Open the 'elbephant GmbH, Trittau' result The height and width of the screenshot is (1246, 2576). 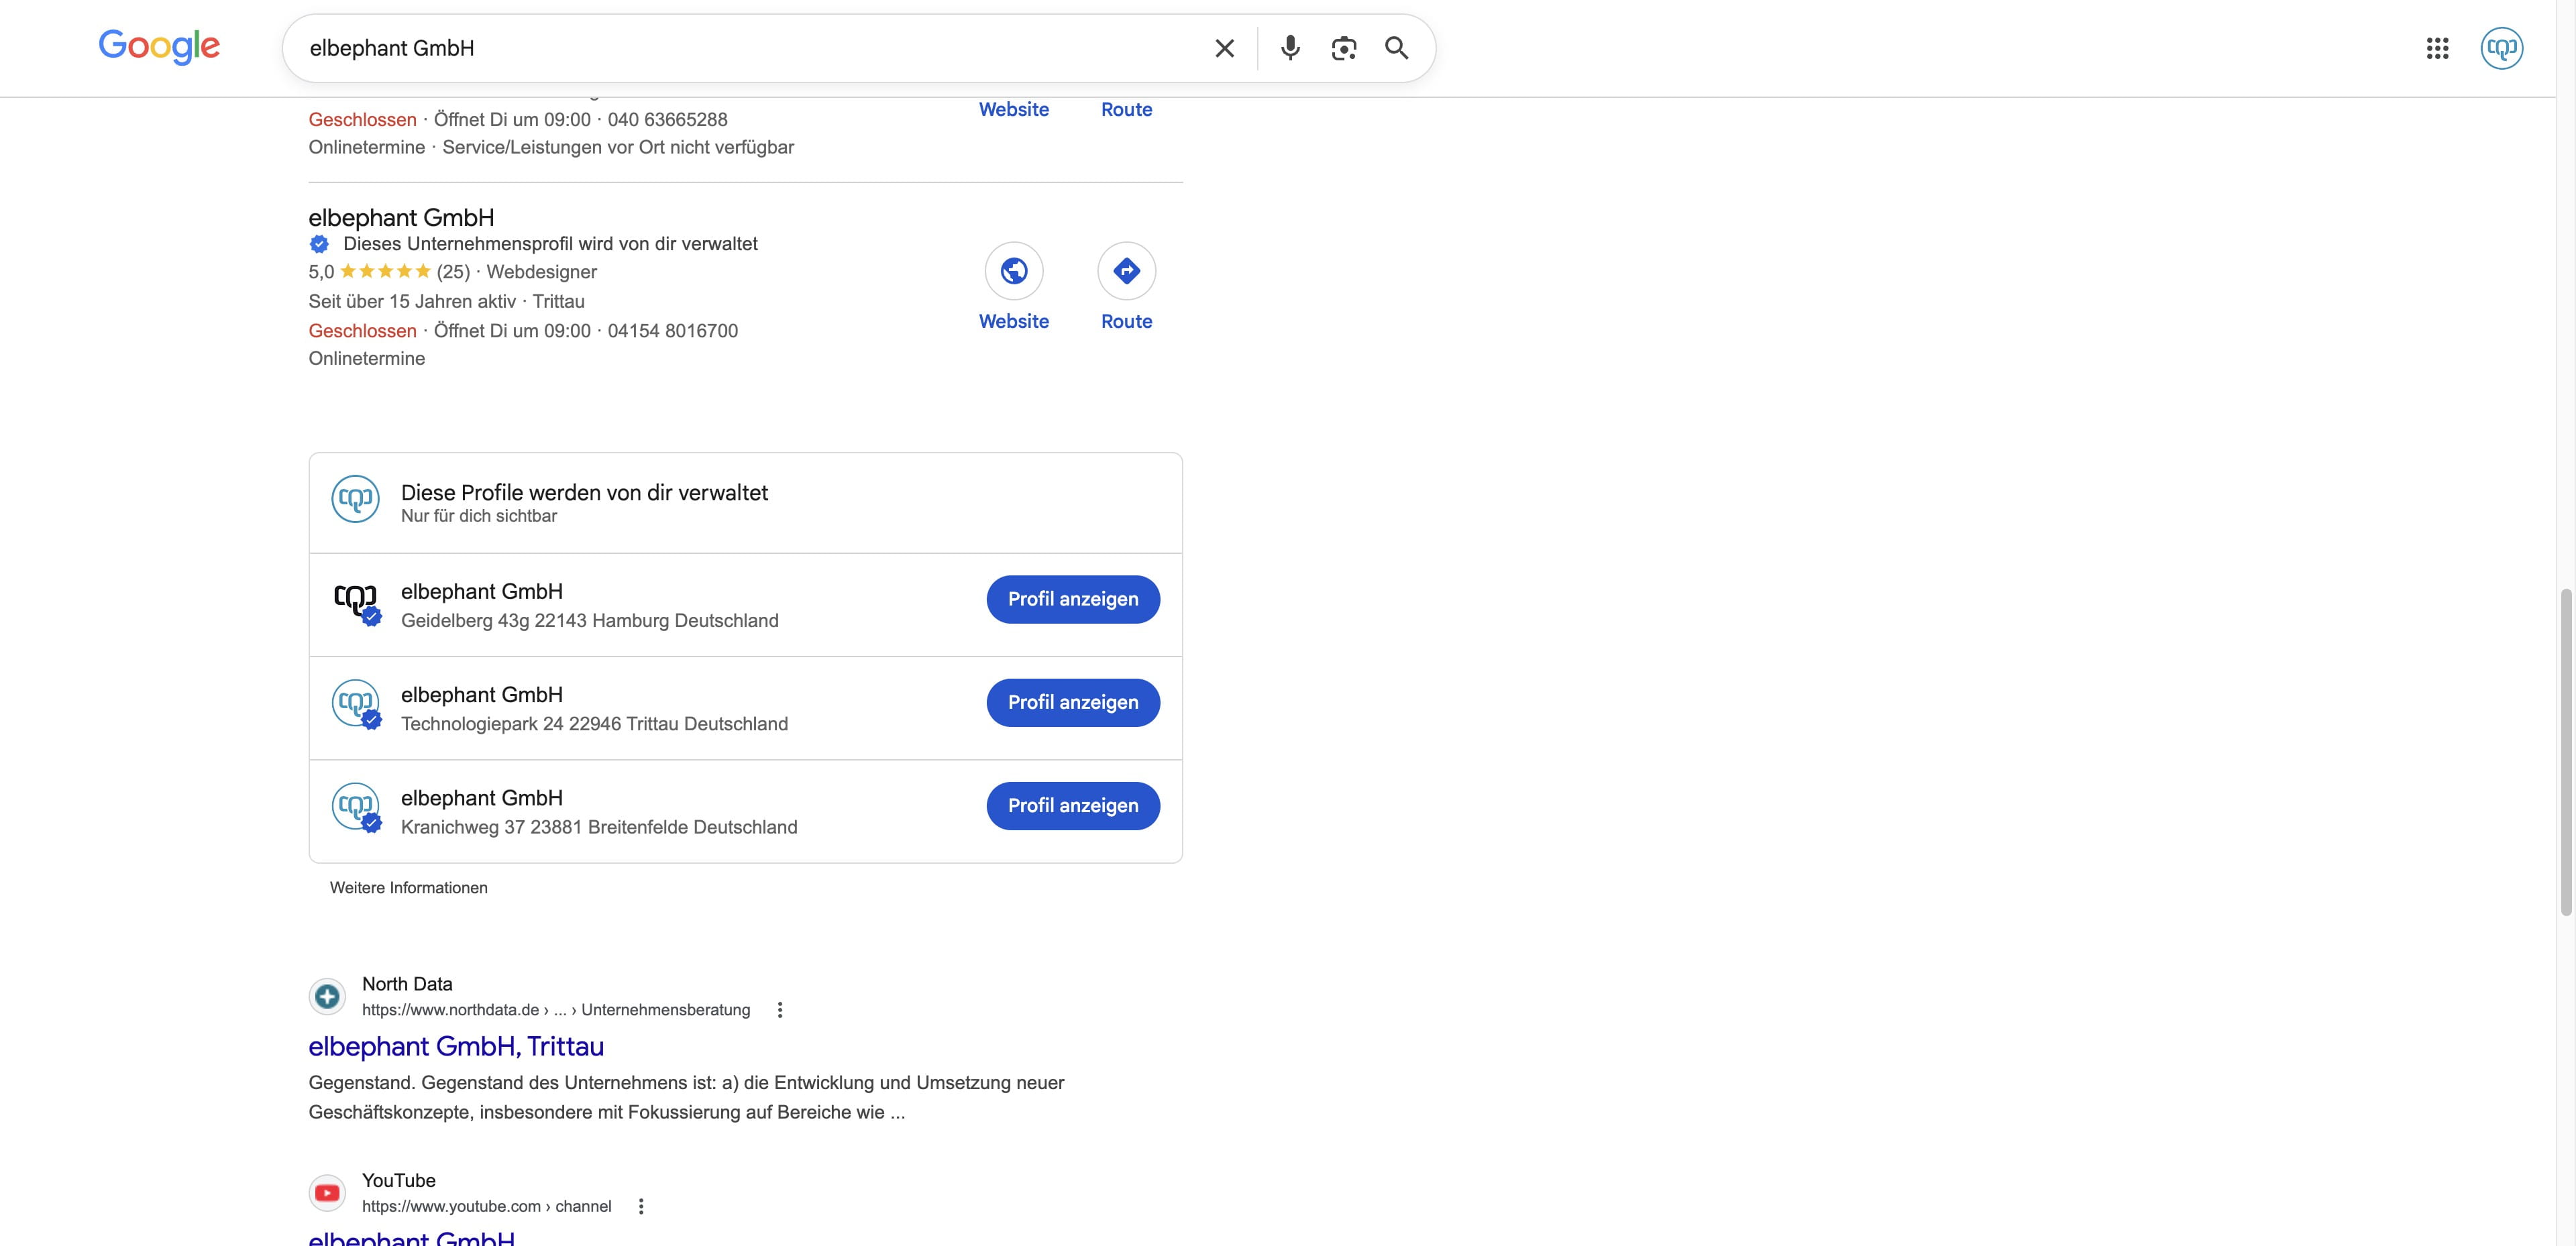click(456, 1046)
